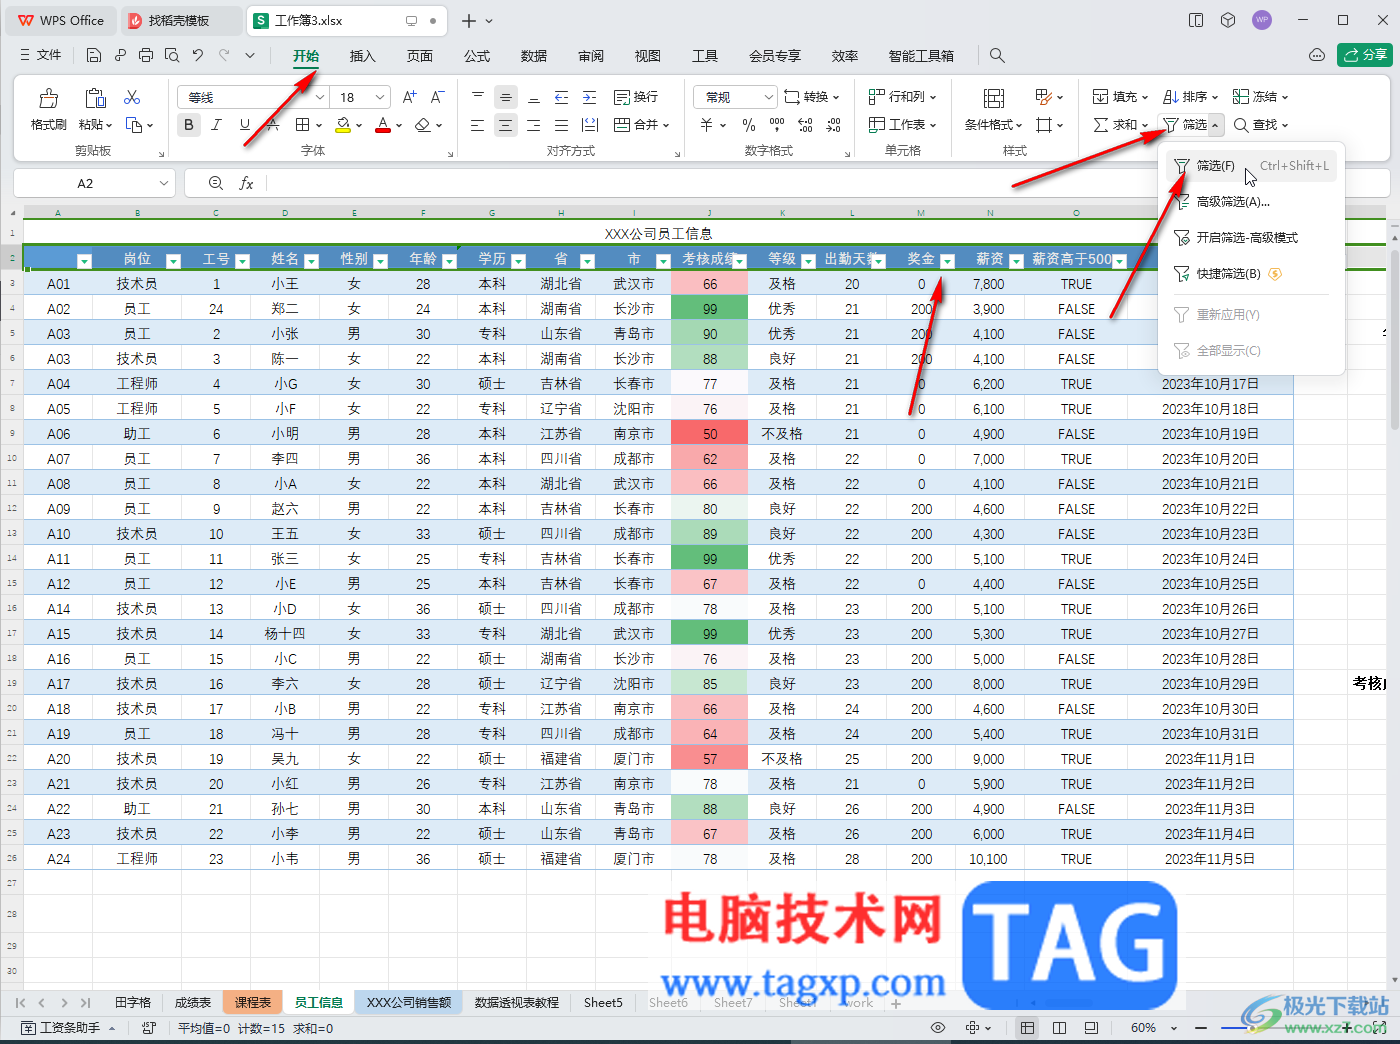
Task: Click the Print Preview icon
Action: tap(172, 56)
